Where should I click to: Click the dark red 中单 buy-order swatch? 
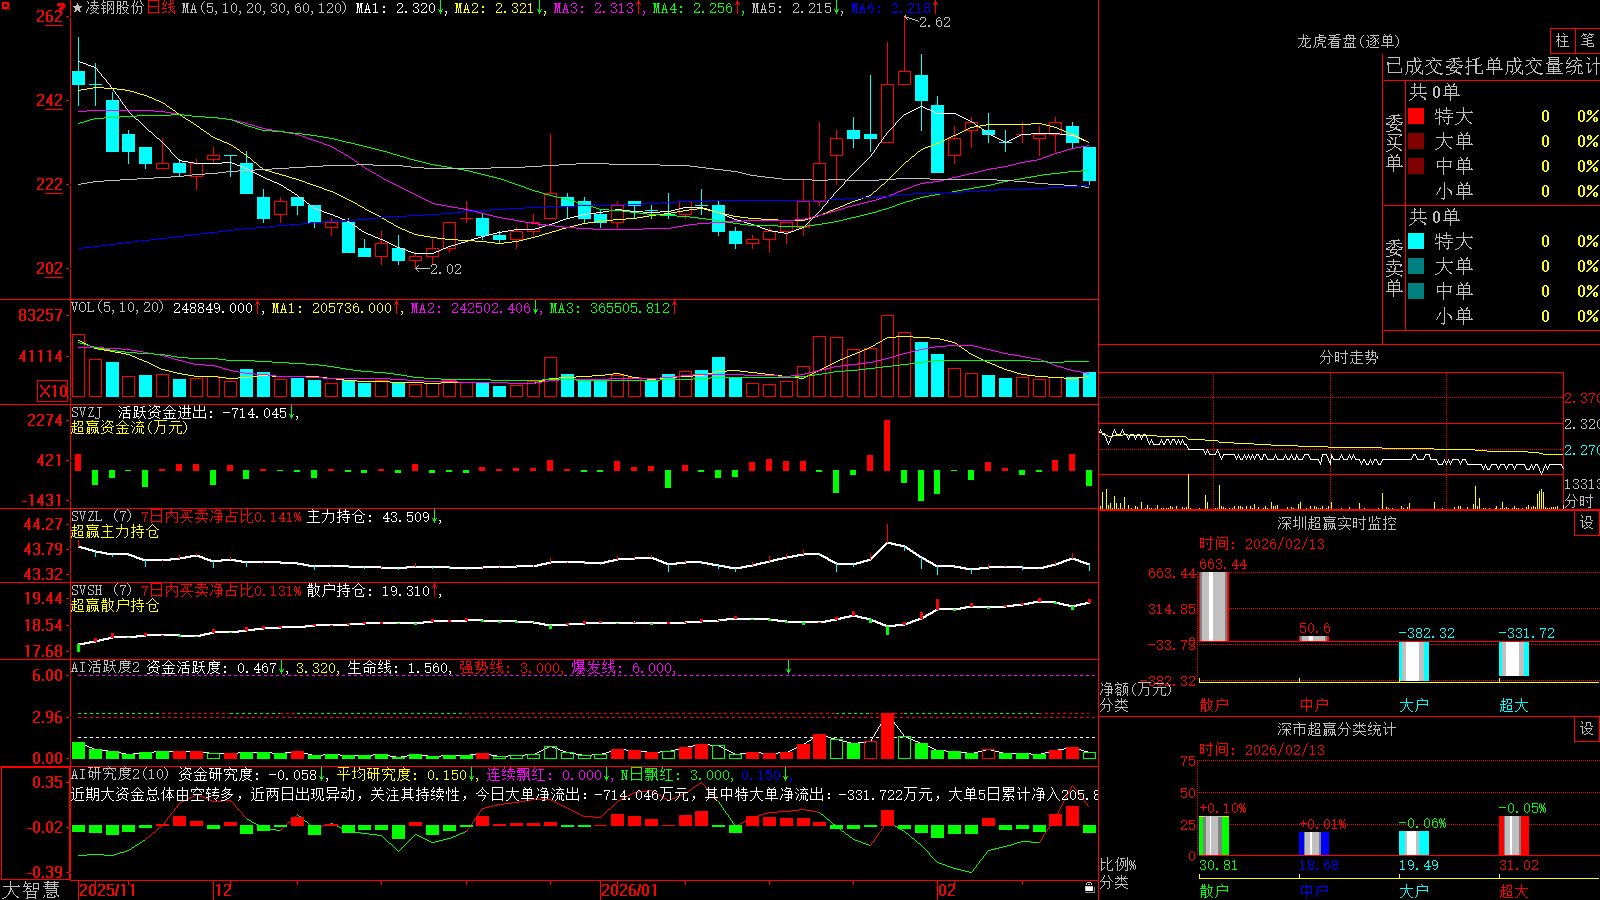[x=1416, y=165]
